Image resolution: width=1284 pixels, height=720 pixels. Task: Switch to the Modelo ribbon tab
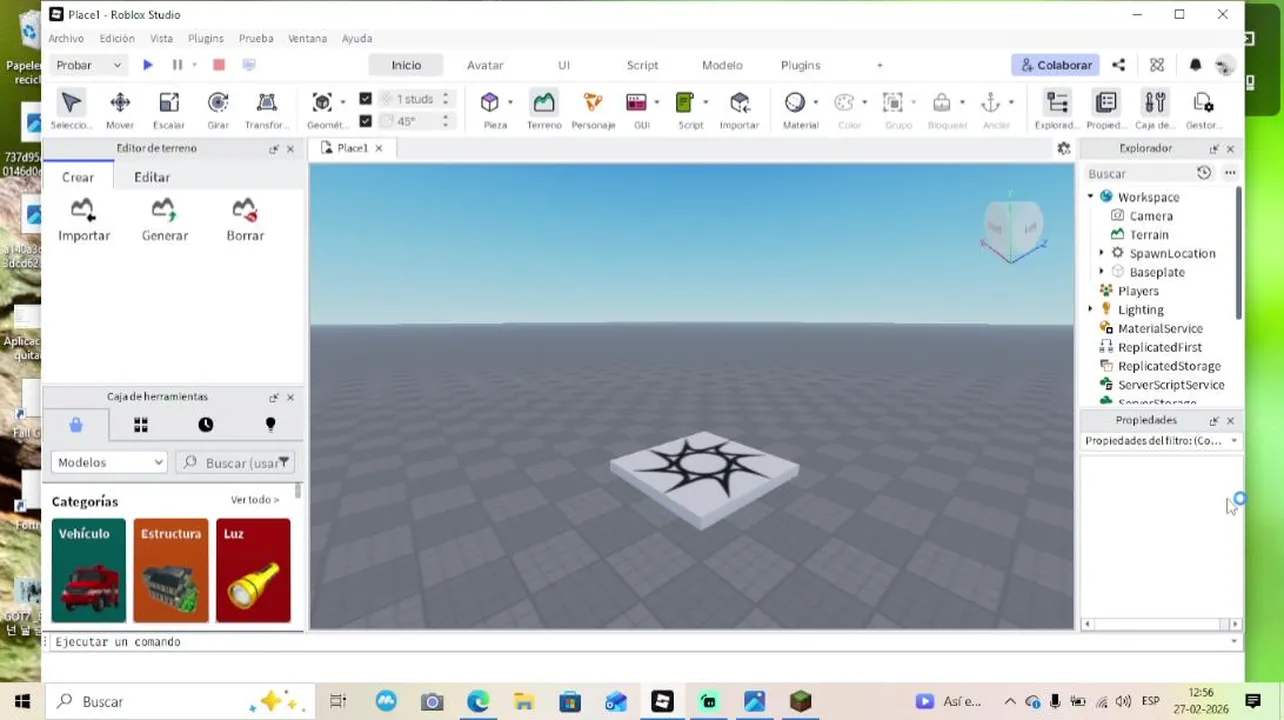[722, 65]
